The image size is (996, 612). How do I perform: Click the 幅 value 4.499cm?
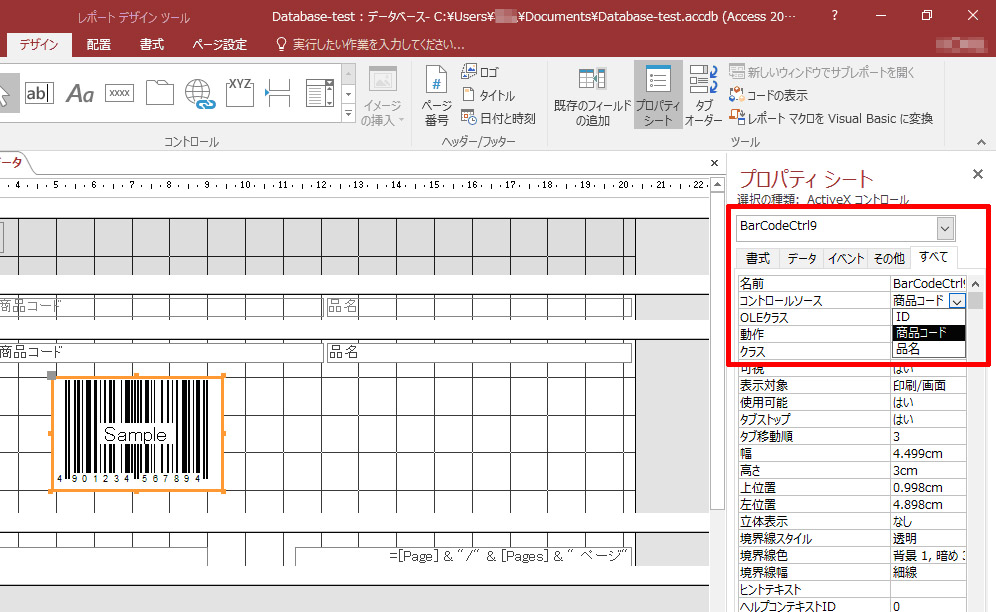[928, 453]
